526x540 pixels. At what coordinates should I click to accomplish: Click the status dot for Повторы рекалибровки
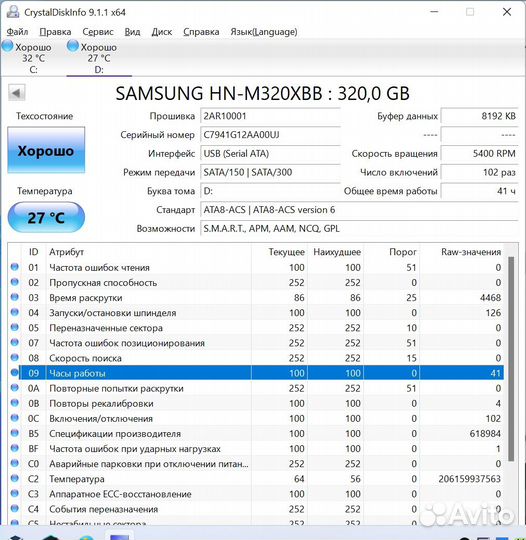14,403
